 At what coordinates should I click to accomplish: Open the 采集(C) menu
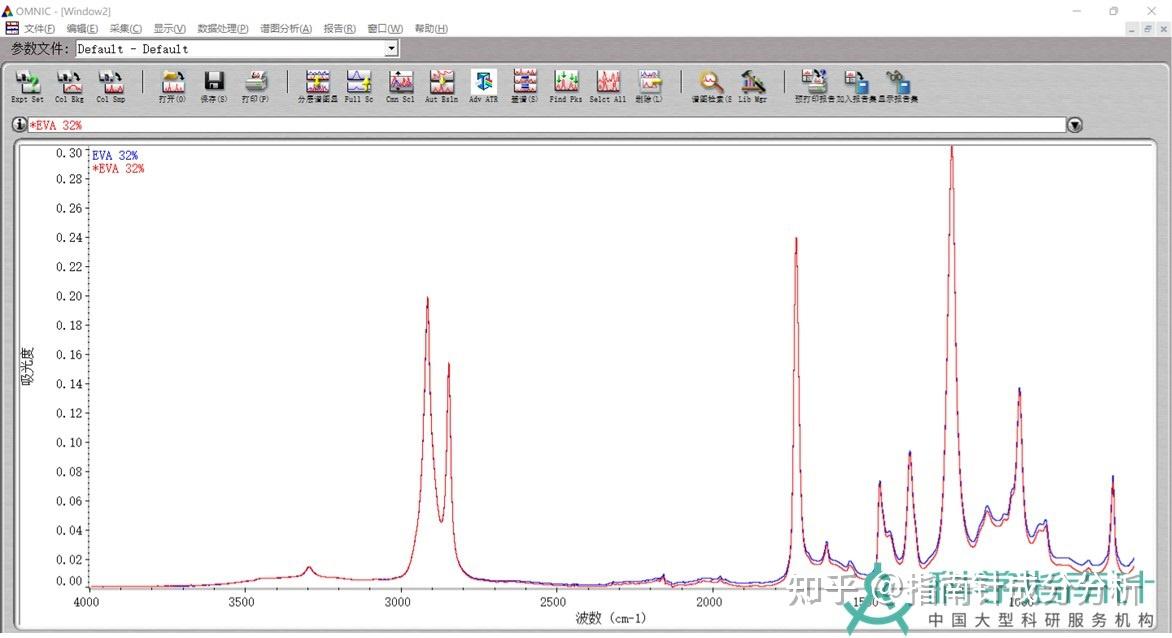pos(126,28)
